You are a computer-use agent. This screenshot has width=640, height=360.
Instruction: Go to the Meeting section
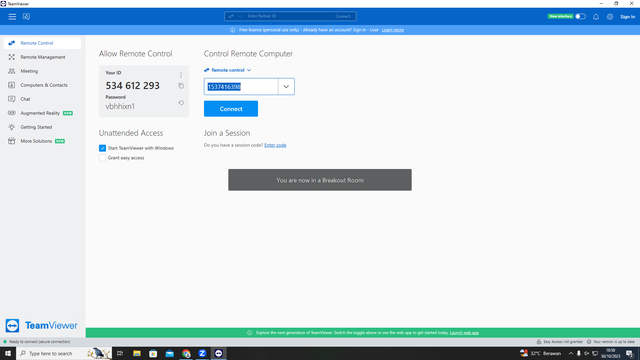tap(42, 71)
